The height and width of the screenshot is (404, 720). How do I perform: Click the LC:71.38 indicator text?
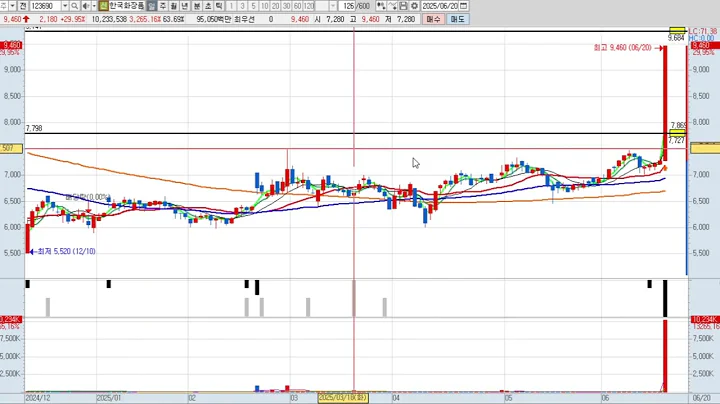[x=703, y=31]
